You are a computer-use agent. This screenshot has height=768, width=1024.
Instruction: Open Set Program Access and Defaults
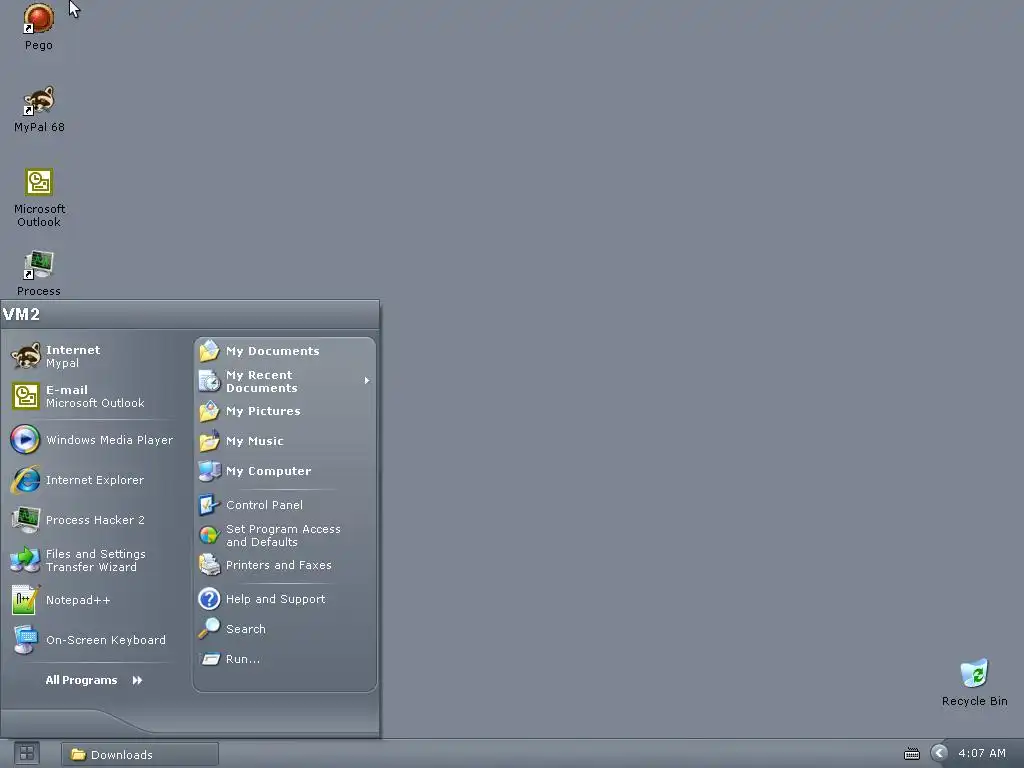click(285, 536)
